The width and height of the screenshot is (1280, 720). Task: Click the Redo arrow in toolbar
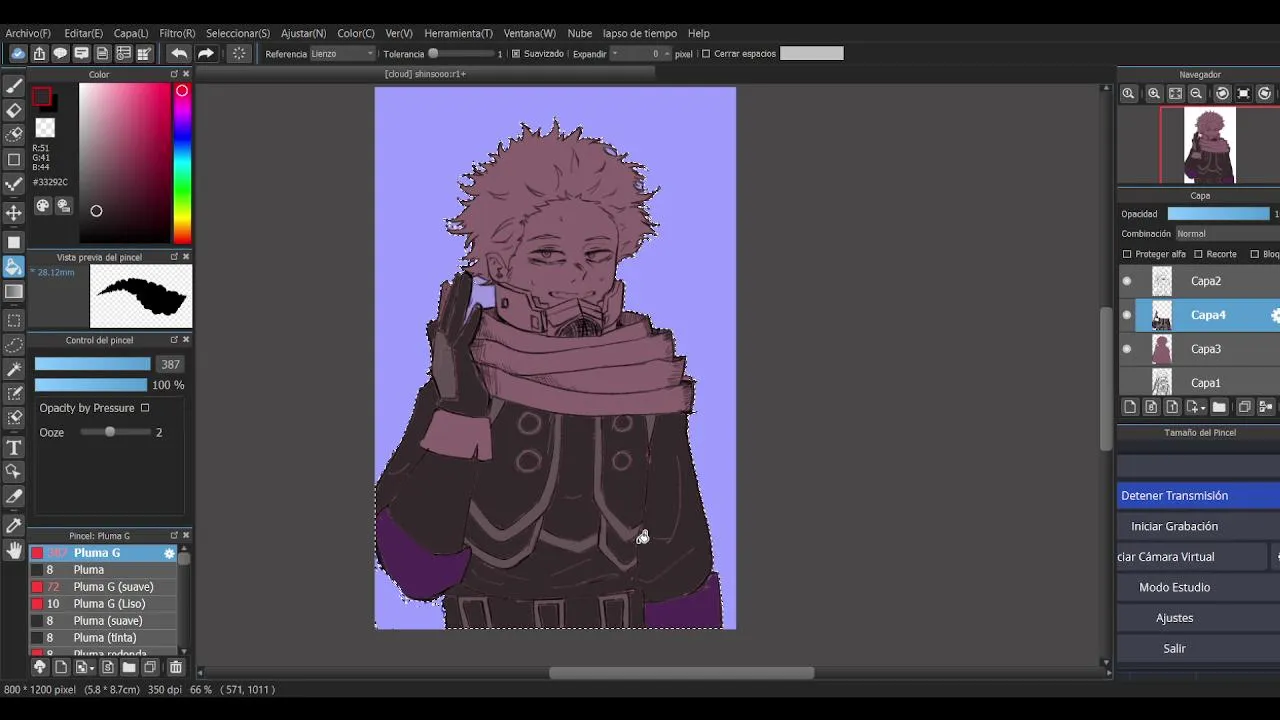(x=206, y=53)
